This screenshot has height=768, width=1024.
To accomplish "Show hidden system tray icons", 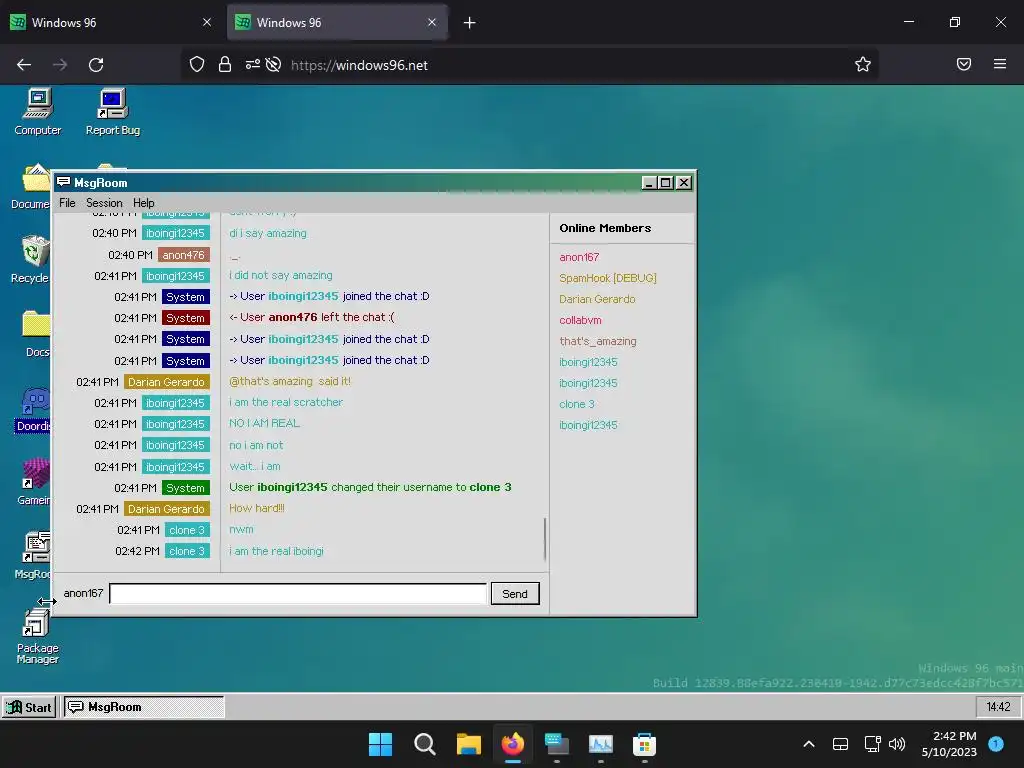I will pos(808,744).
